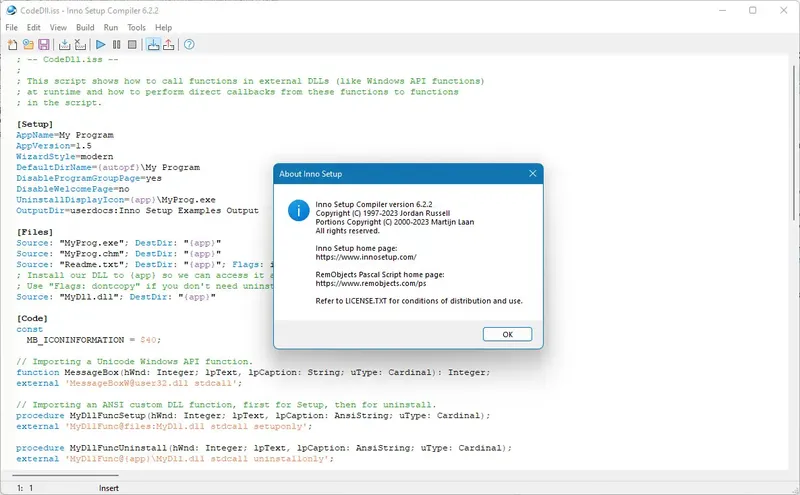Click the 'procedure MyDllFuncSetup' declaration line
The image size is (800, 495).
253,415
